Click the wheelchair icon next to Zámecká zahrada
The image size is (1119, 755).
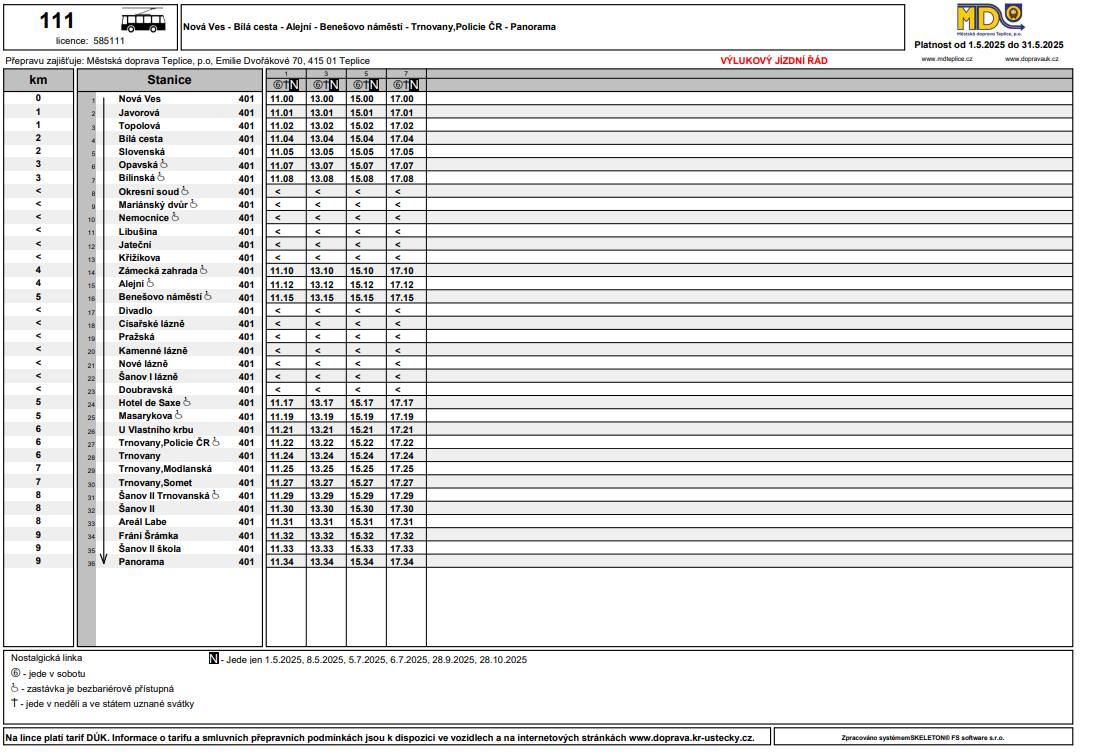coord(204,270)
